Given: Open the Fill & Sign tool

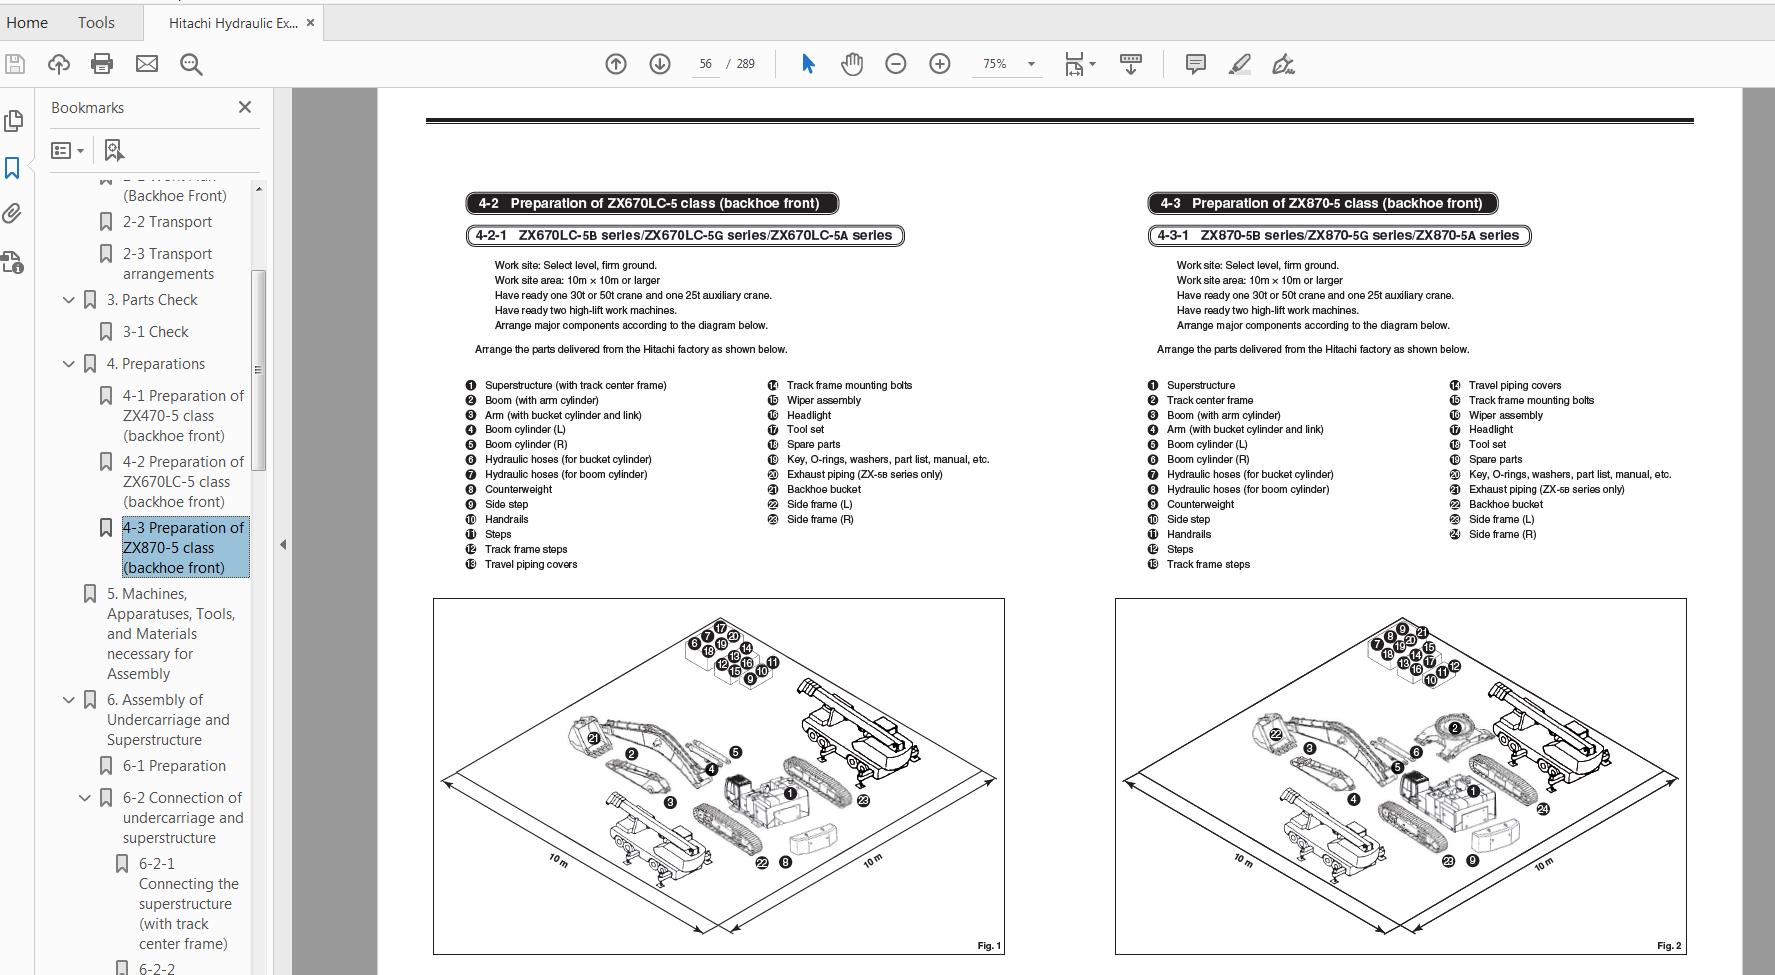Looking at the screenshot, I should (x=1286, y=64).
